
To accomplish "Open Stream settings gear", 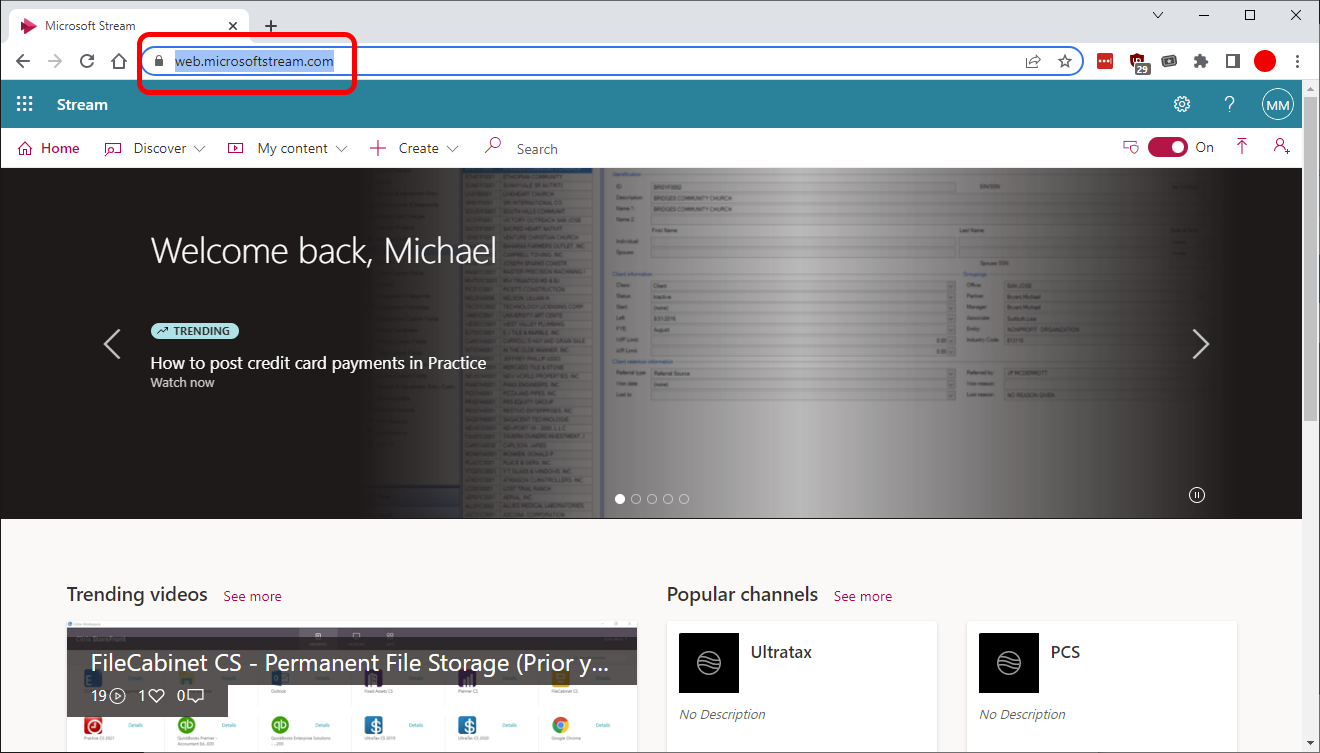I will 1182,104.
